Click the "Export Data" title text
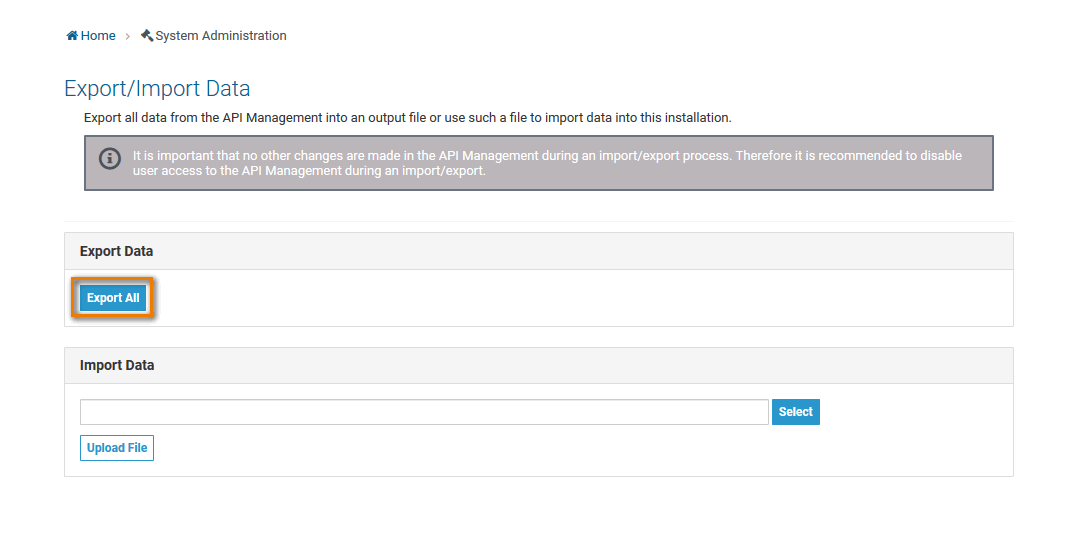Image resolution: width=1078 pixels, height=538 pixels. point(116,251)
